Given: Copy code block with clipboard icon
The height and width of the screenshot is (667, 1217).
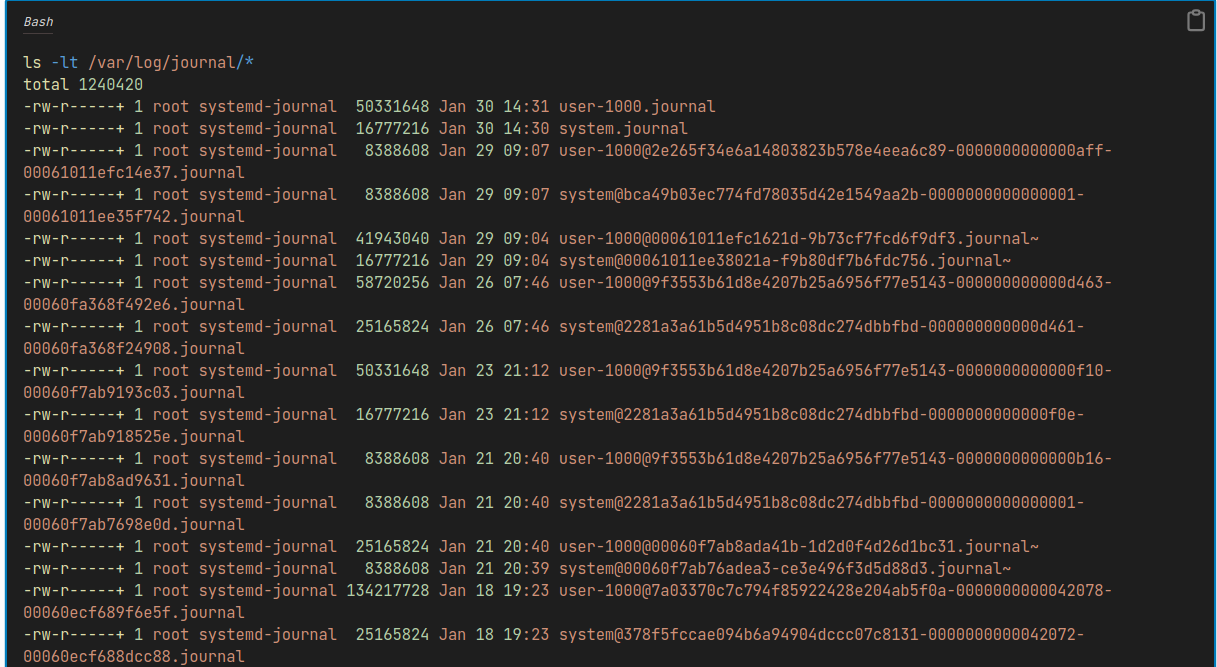Looking at the screenshot, I should point(1195,21).
